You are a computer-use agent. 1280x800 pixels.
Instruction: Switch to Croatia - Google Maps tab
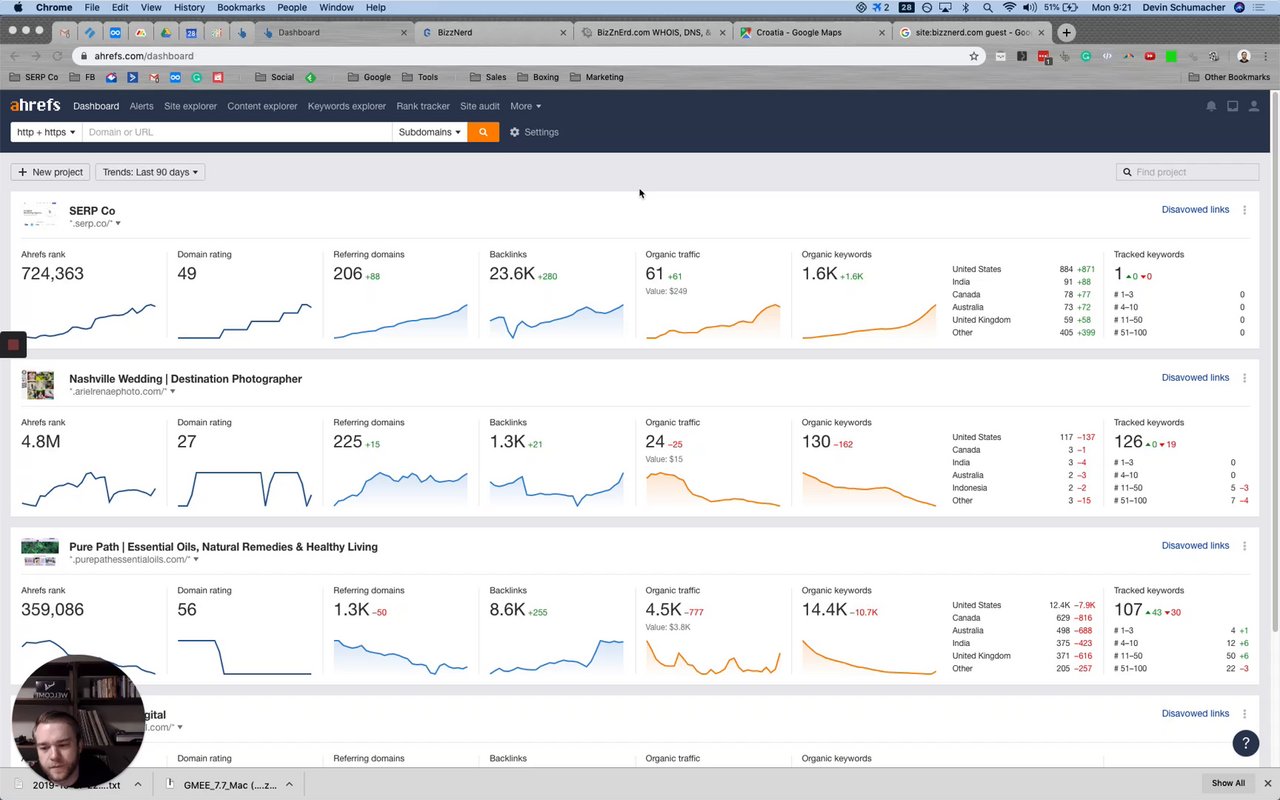(x=812, y=32)
